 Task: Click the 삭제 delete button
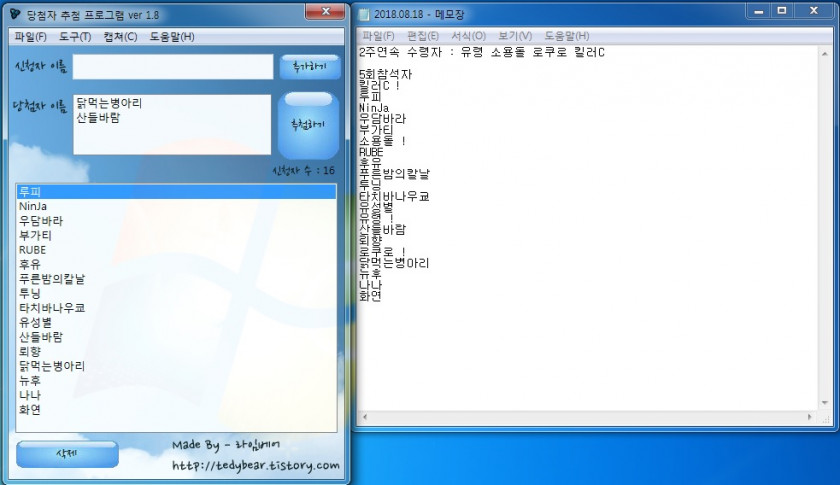click(x=67, y=454)
